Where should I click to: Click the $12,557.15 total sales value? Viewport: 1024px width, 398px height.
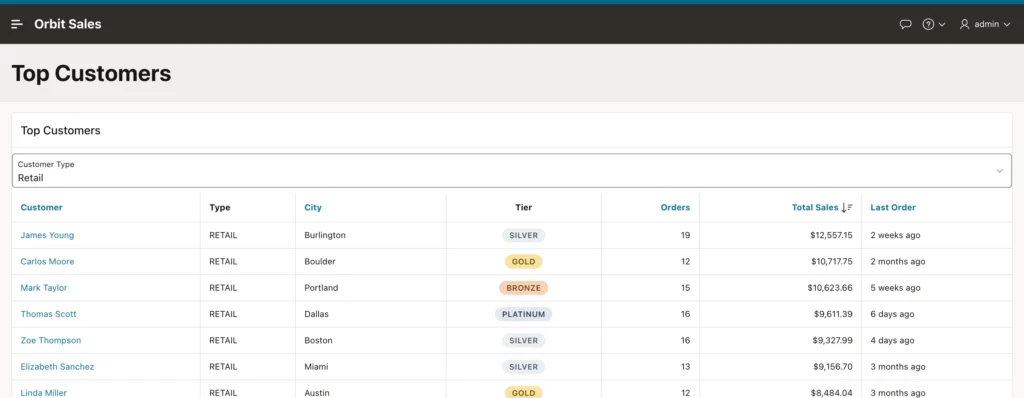(830, 235)
